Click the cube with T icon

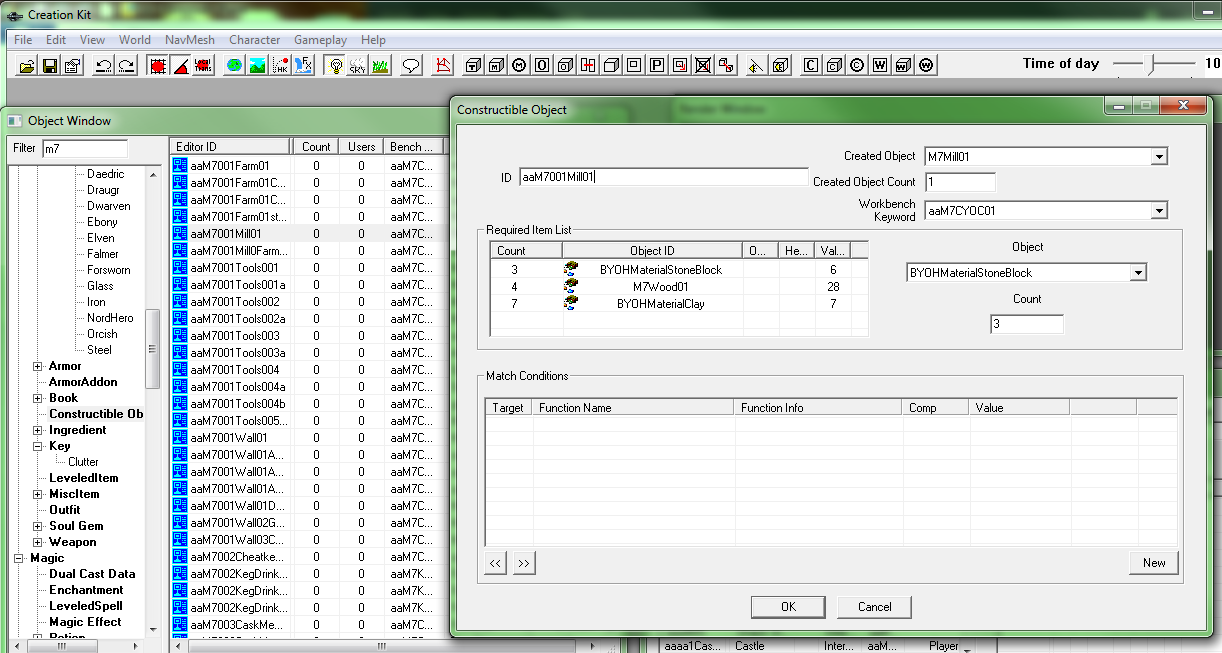click(x=473, y=66)
